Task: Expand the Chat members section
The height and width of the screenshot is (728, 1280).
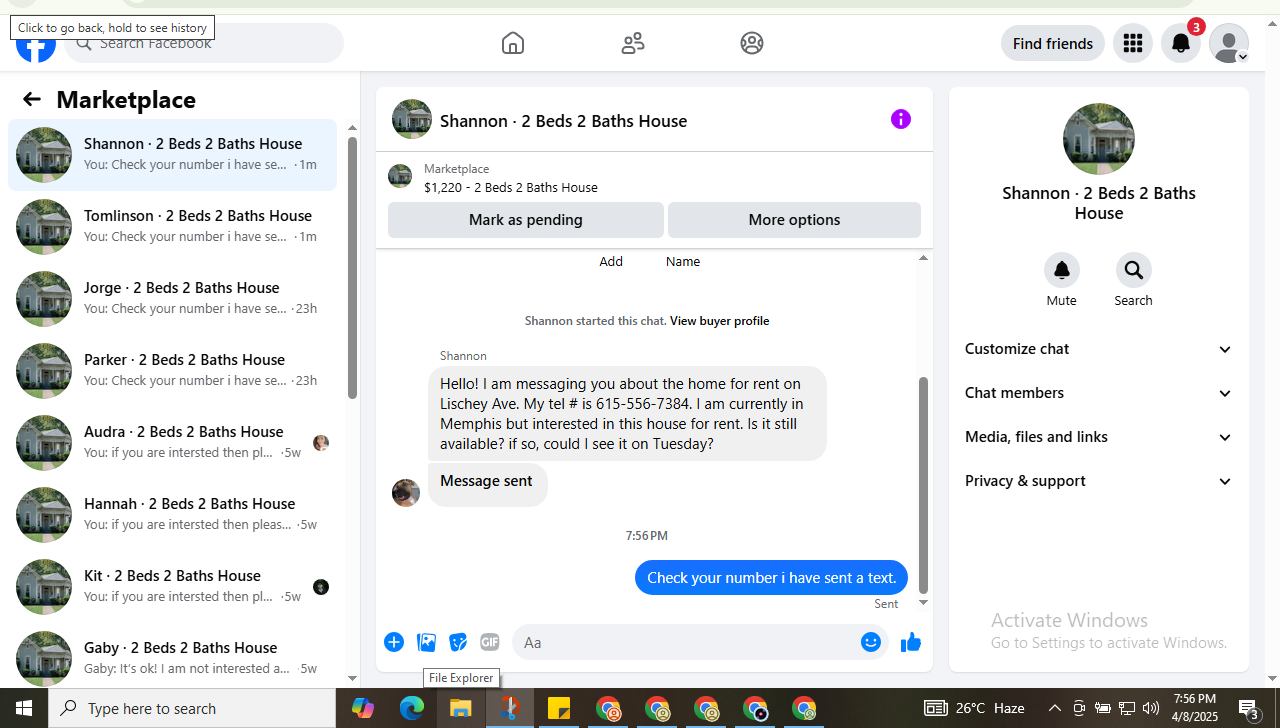Action: [1099, 393]
